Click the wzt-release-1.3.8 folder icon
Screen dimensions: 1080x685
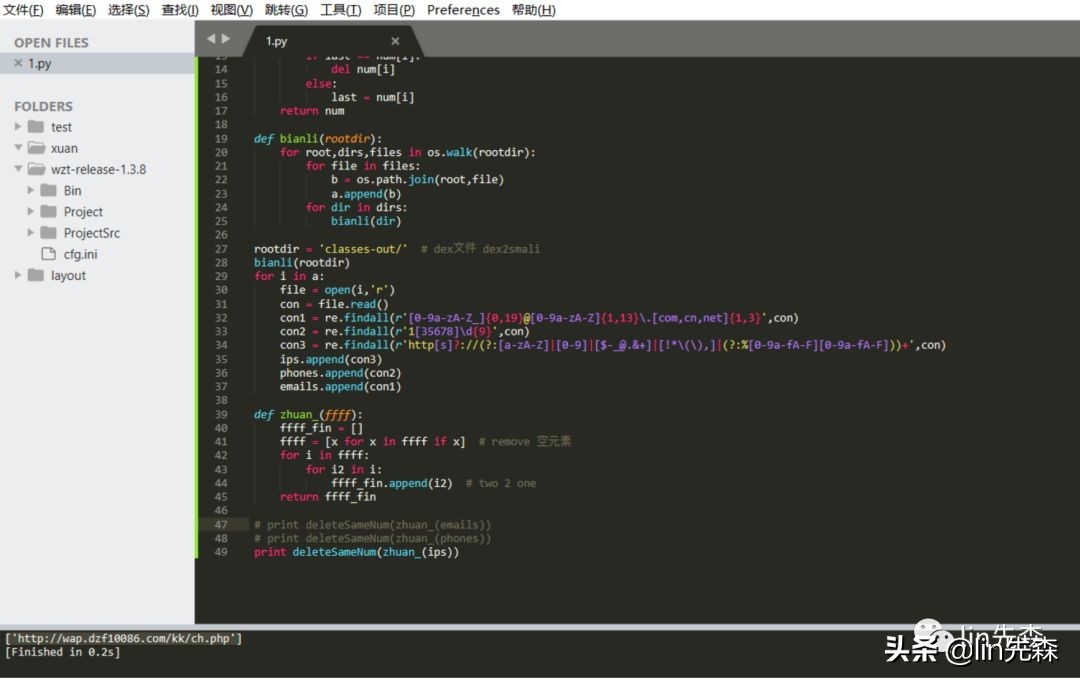(x=36, y=169)
